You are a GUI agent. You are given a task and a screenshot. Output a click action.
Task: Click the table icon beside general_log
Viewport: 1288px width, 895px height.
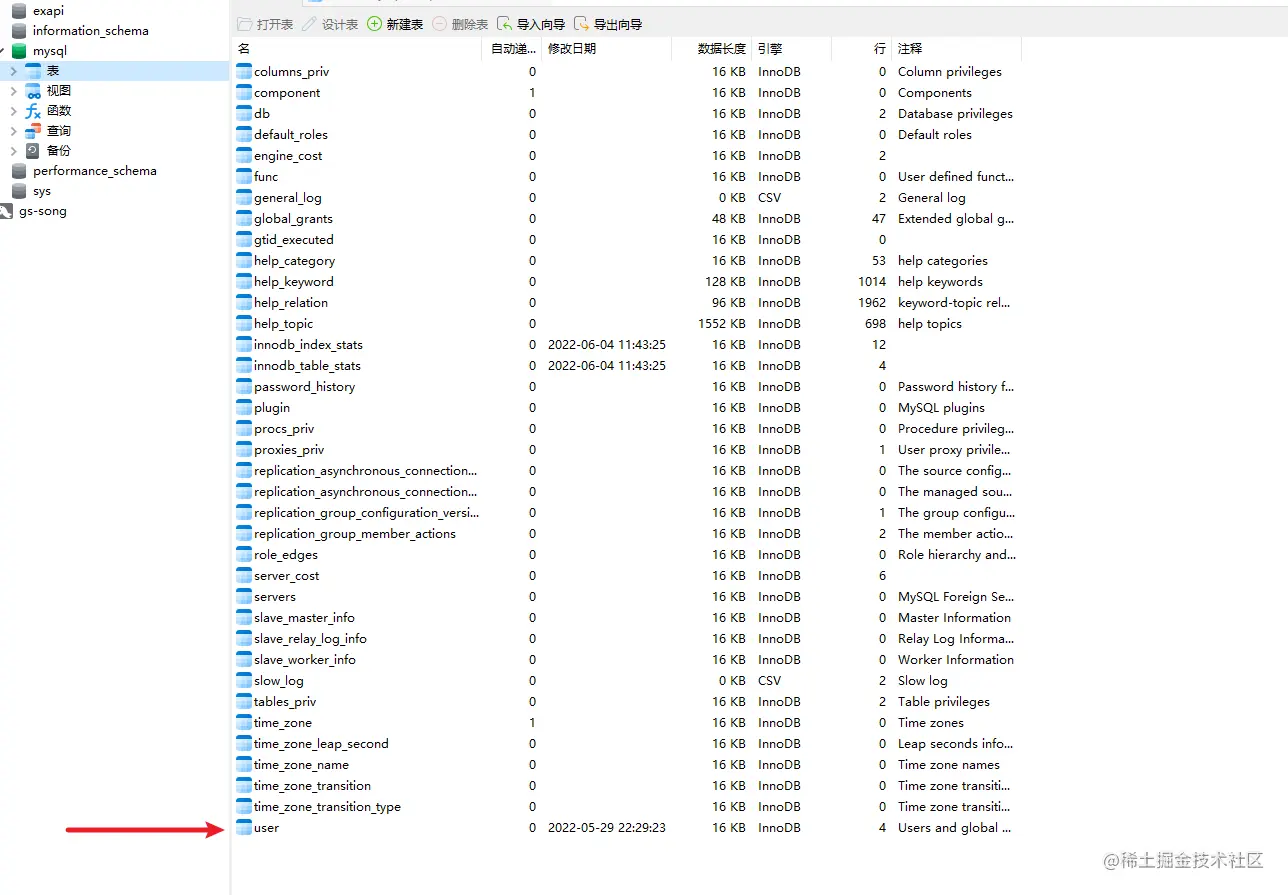pyautogui.click(x=244, y=197)
